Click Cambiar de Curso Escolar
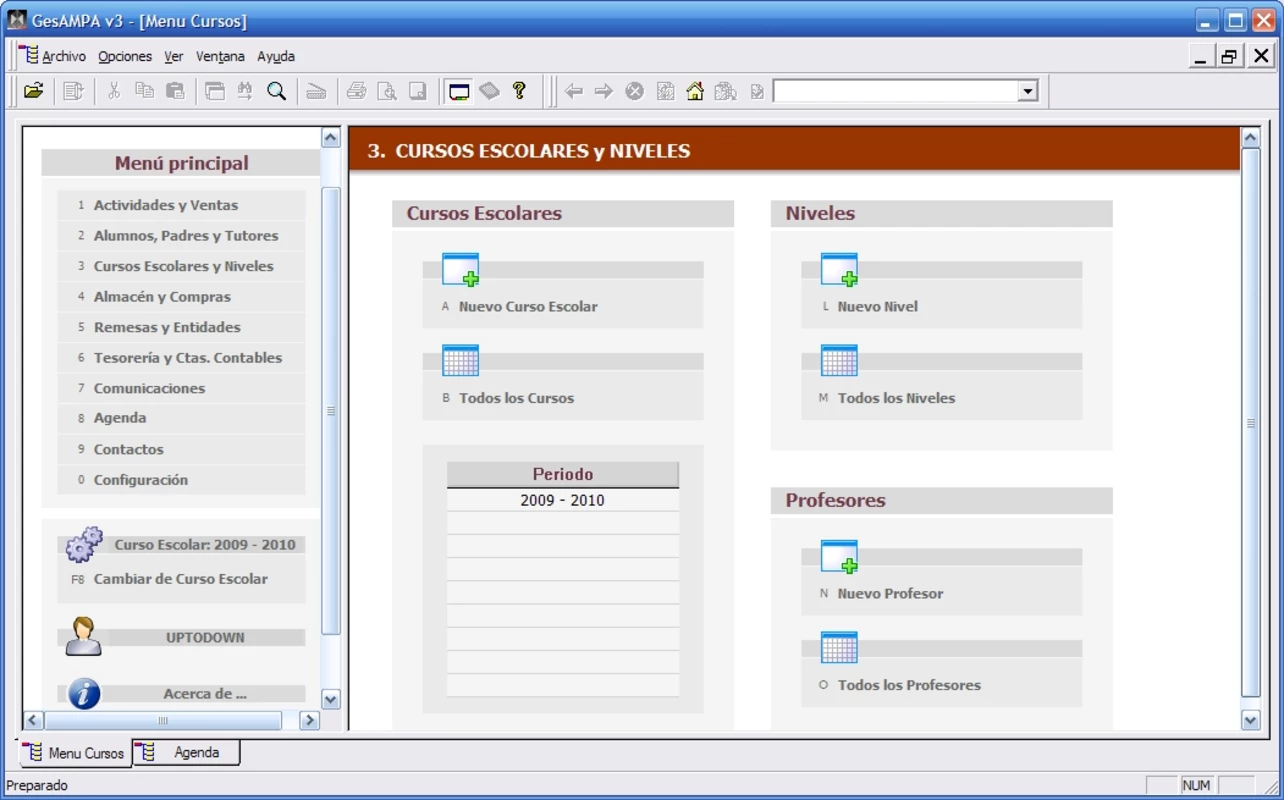1284x800 pixels. coord(181,579)
